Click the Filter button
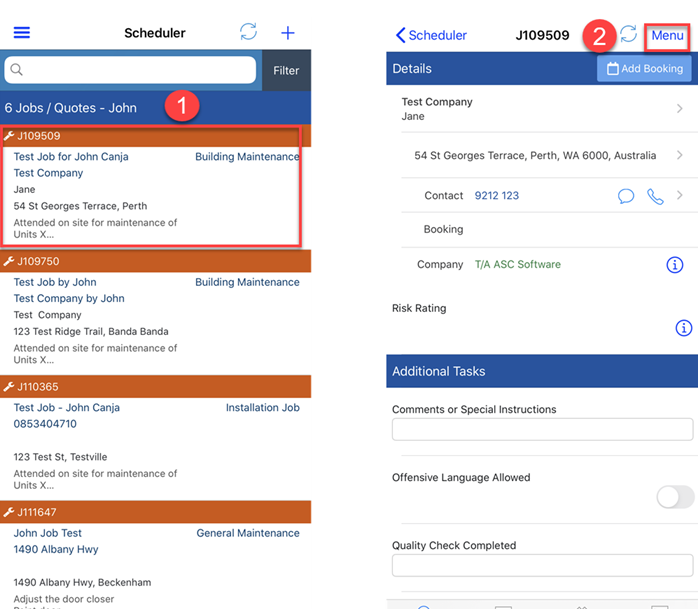 [x=286, y=70]
